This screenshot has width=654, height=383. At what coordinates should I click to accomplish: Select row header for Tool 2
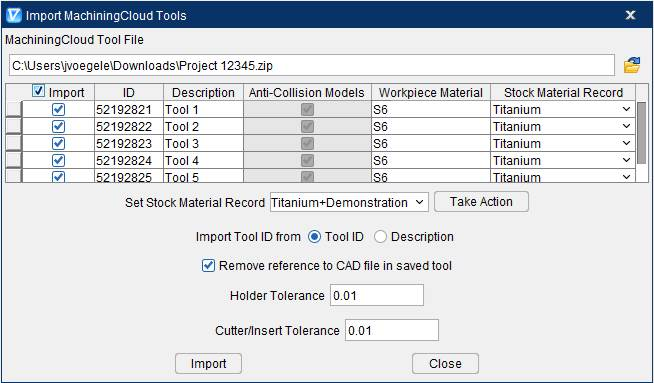coord(14,126)
